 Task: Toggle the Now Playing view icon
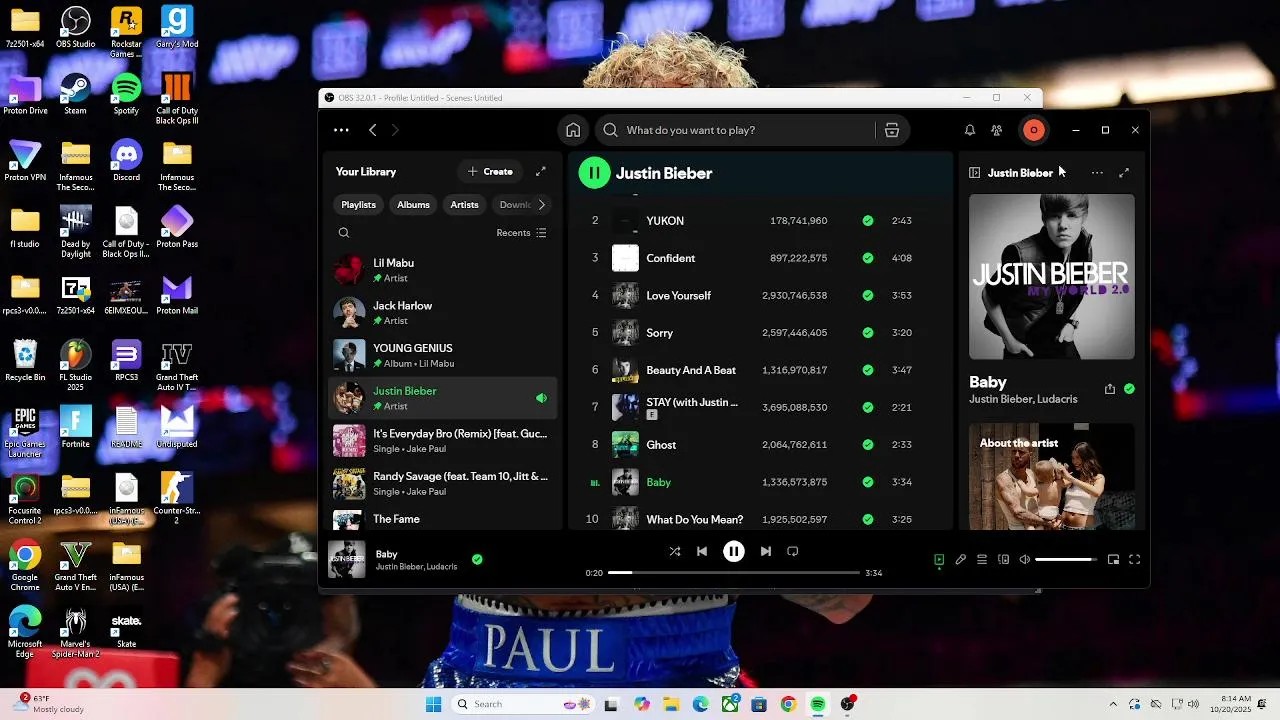coord(939,560)
